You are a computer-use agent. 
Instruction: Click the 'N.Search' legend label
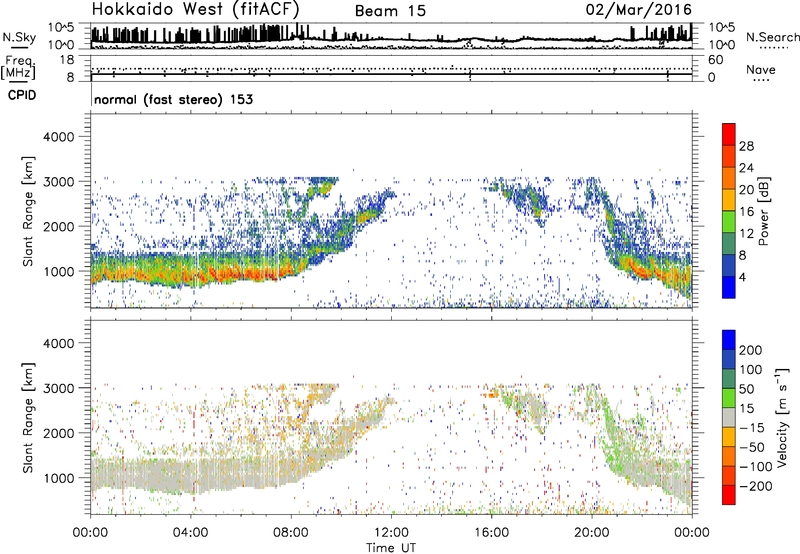(772, 37)
